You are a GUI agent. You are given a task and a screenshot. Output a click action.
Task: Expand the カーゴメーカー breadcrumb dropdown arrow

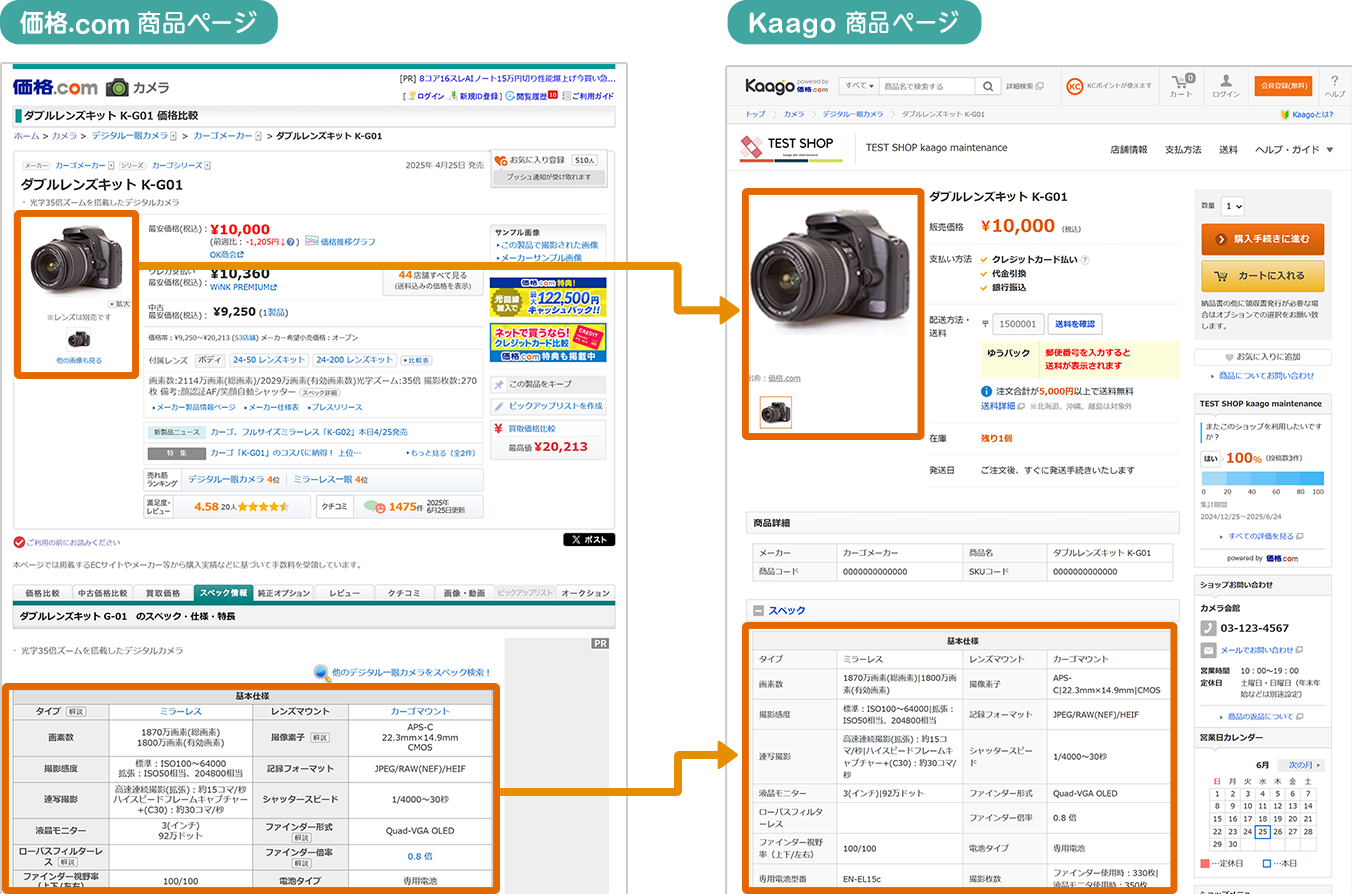pos(258,136)
